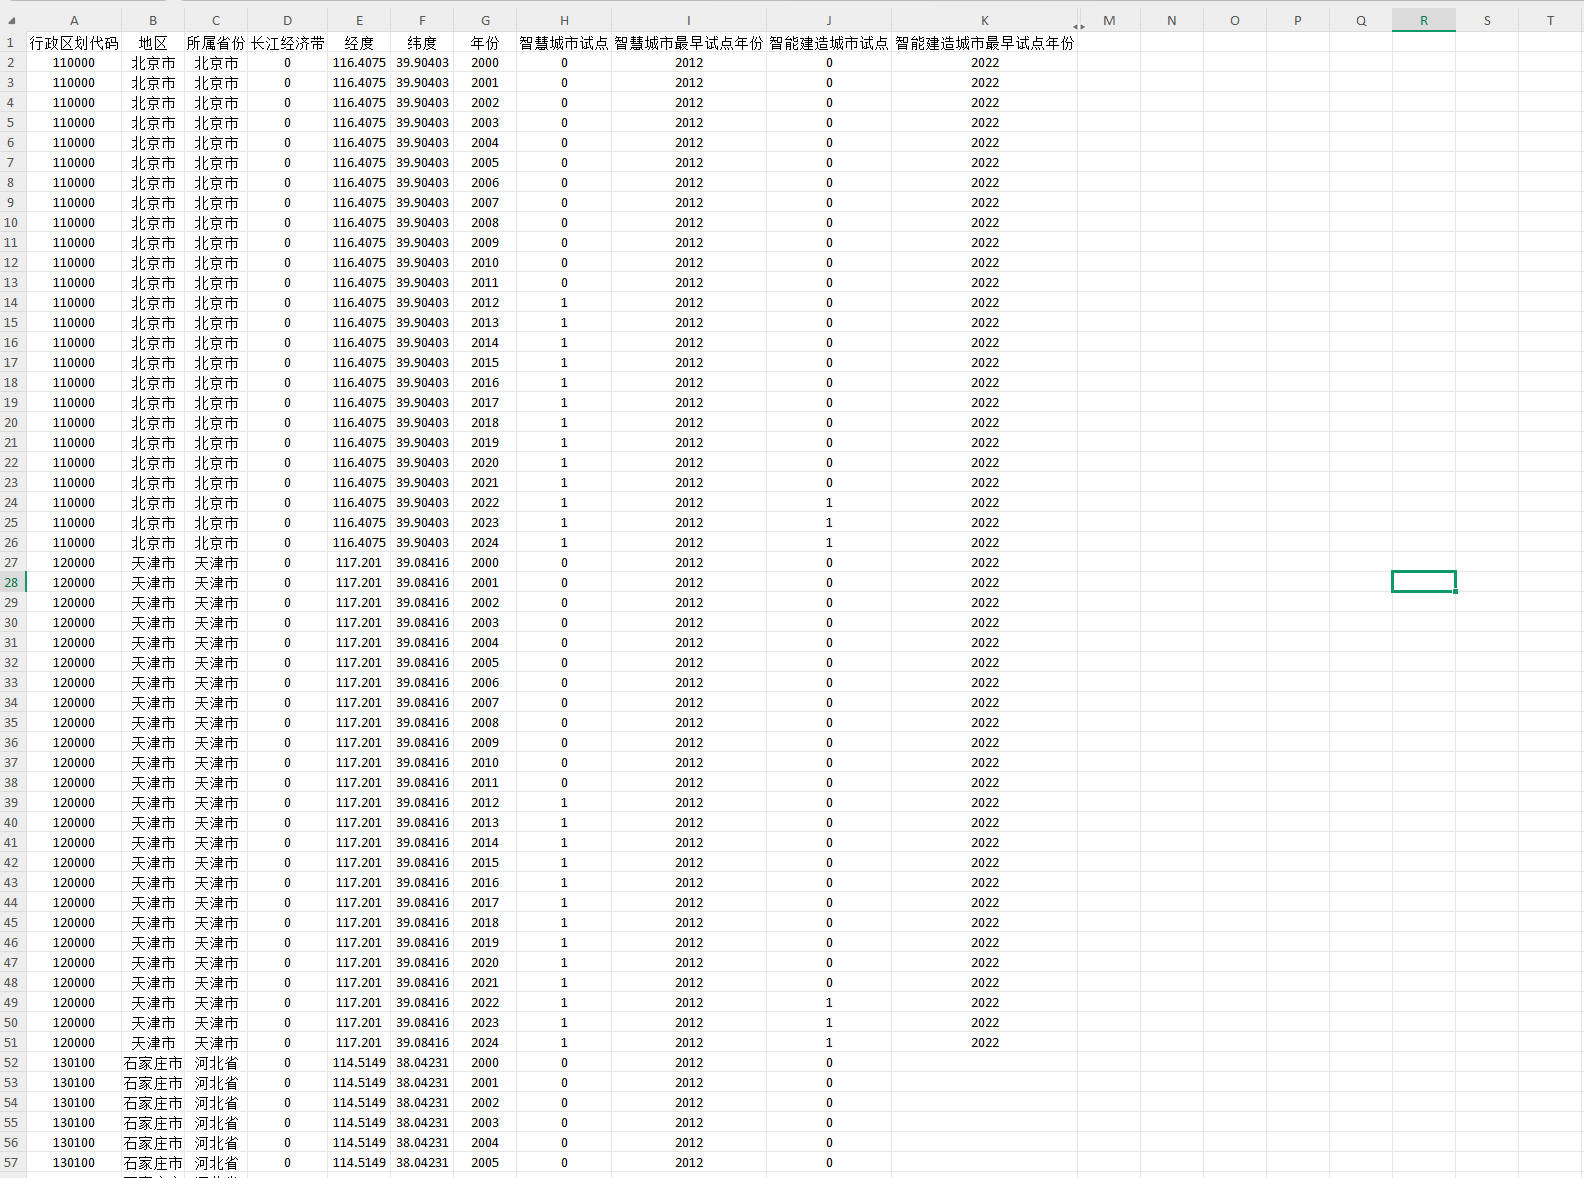Click the Select All corner triangle
Image resolution: width=1584 pixels, height=1178 pixels.
(x=12, y=20)
